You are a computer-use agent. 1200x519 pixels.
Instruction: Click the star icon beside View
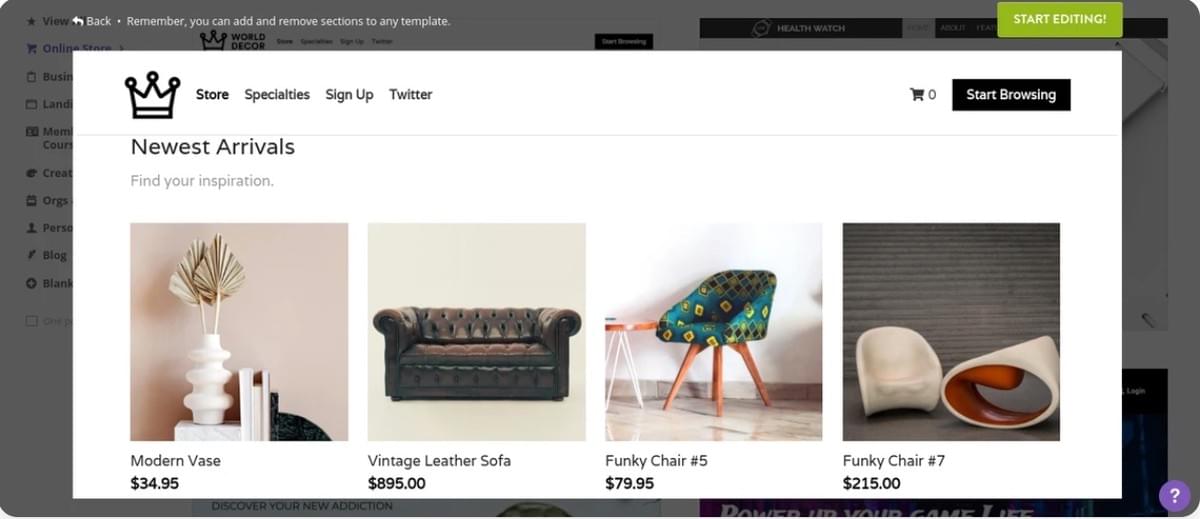31,21
